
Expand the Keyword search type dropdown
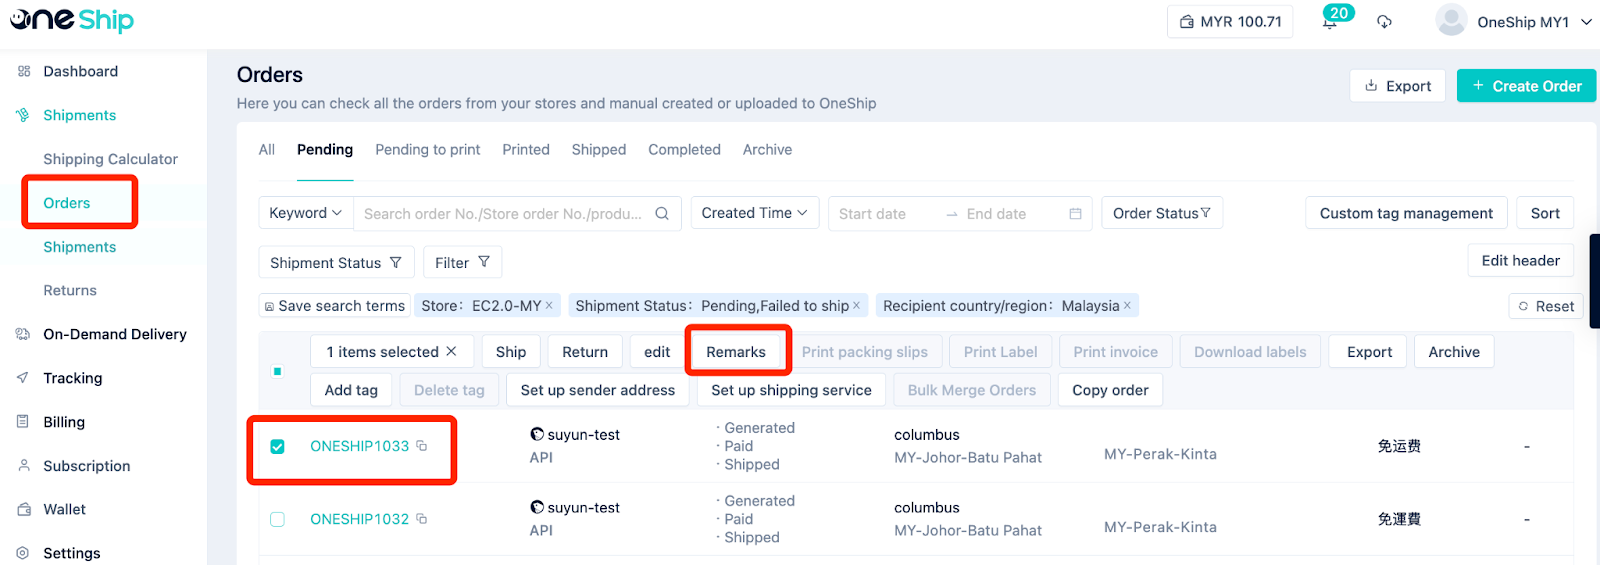(305, 213)
